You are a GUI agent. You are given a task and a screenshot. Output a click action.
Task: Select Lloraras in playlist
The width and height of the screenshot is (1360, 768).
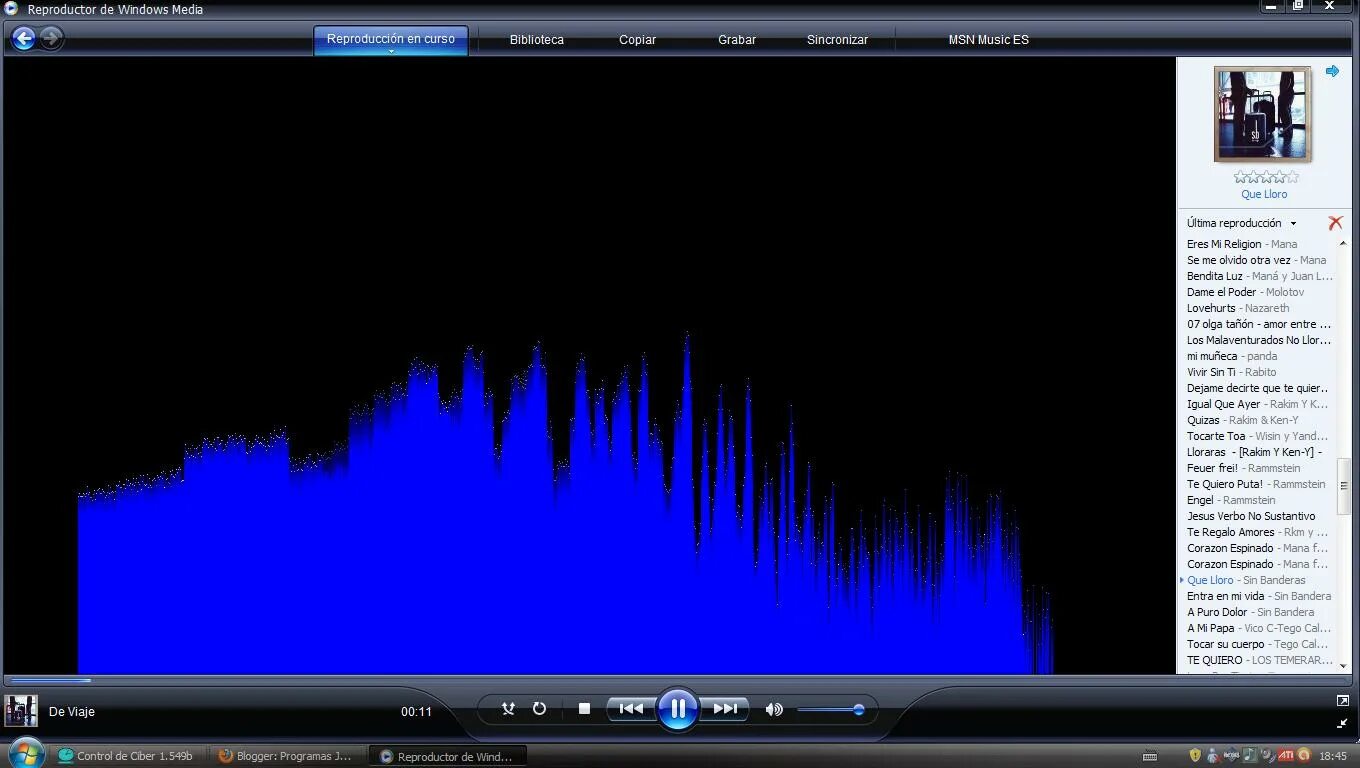click(x=1260, y=452)
